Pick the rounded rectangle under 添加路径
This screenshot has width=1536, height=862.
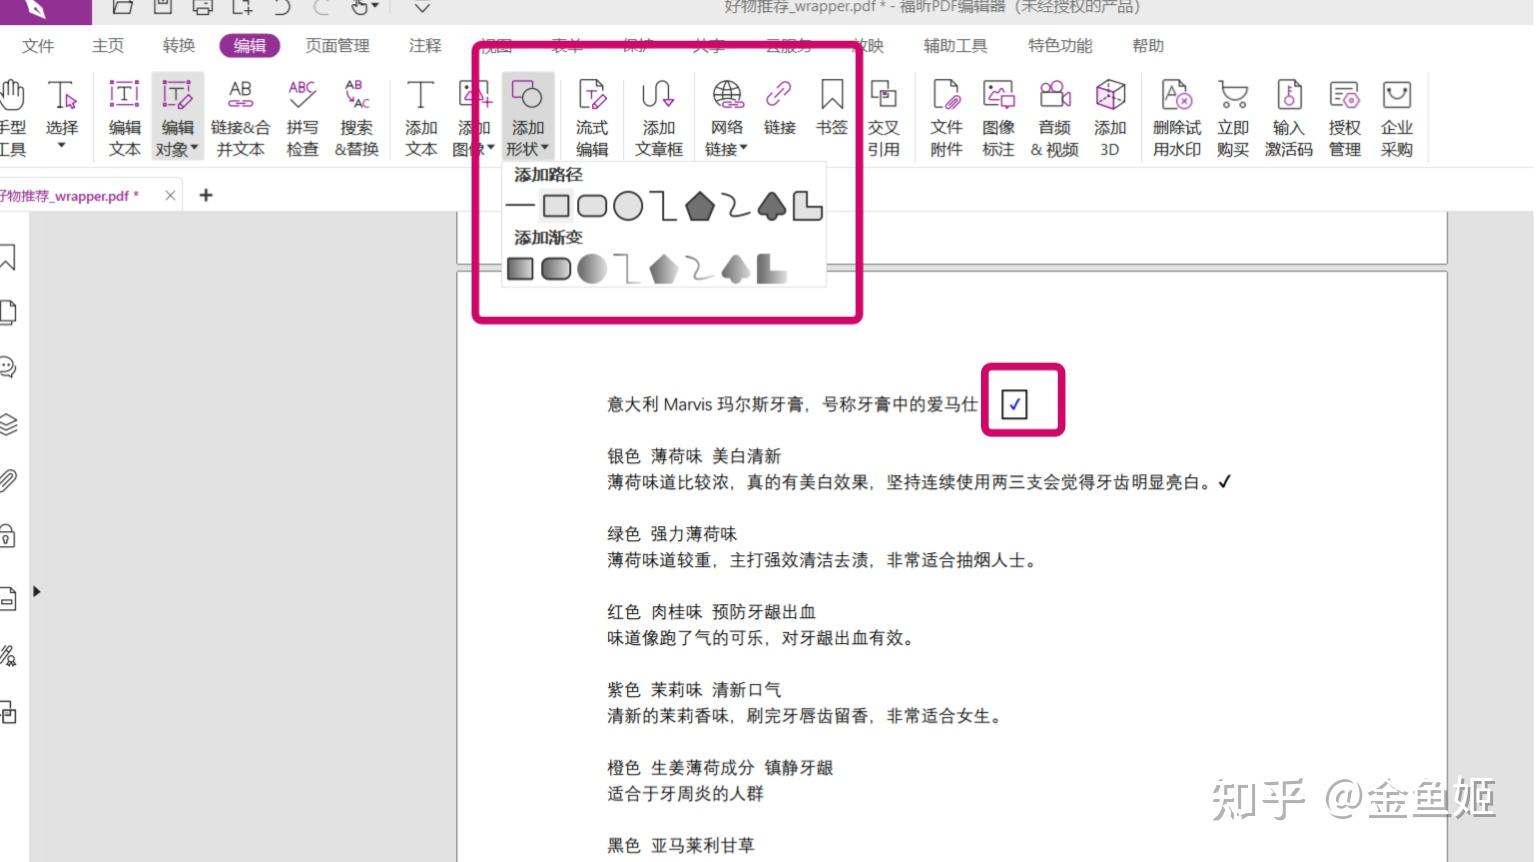click(x=592, y=206)
